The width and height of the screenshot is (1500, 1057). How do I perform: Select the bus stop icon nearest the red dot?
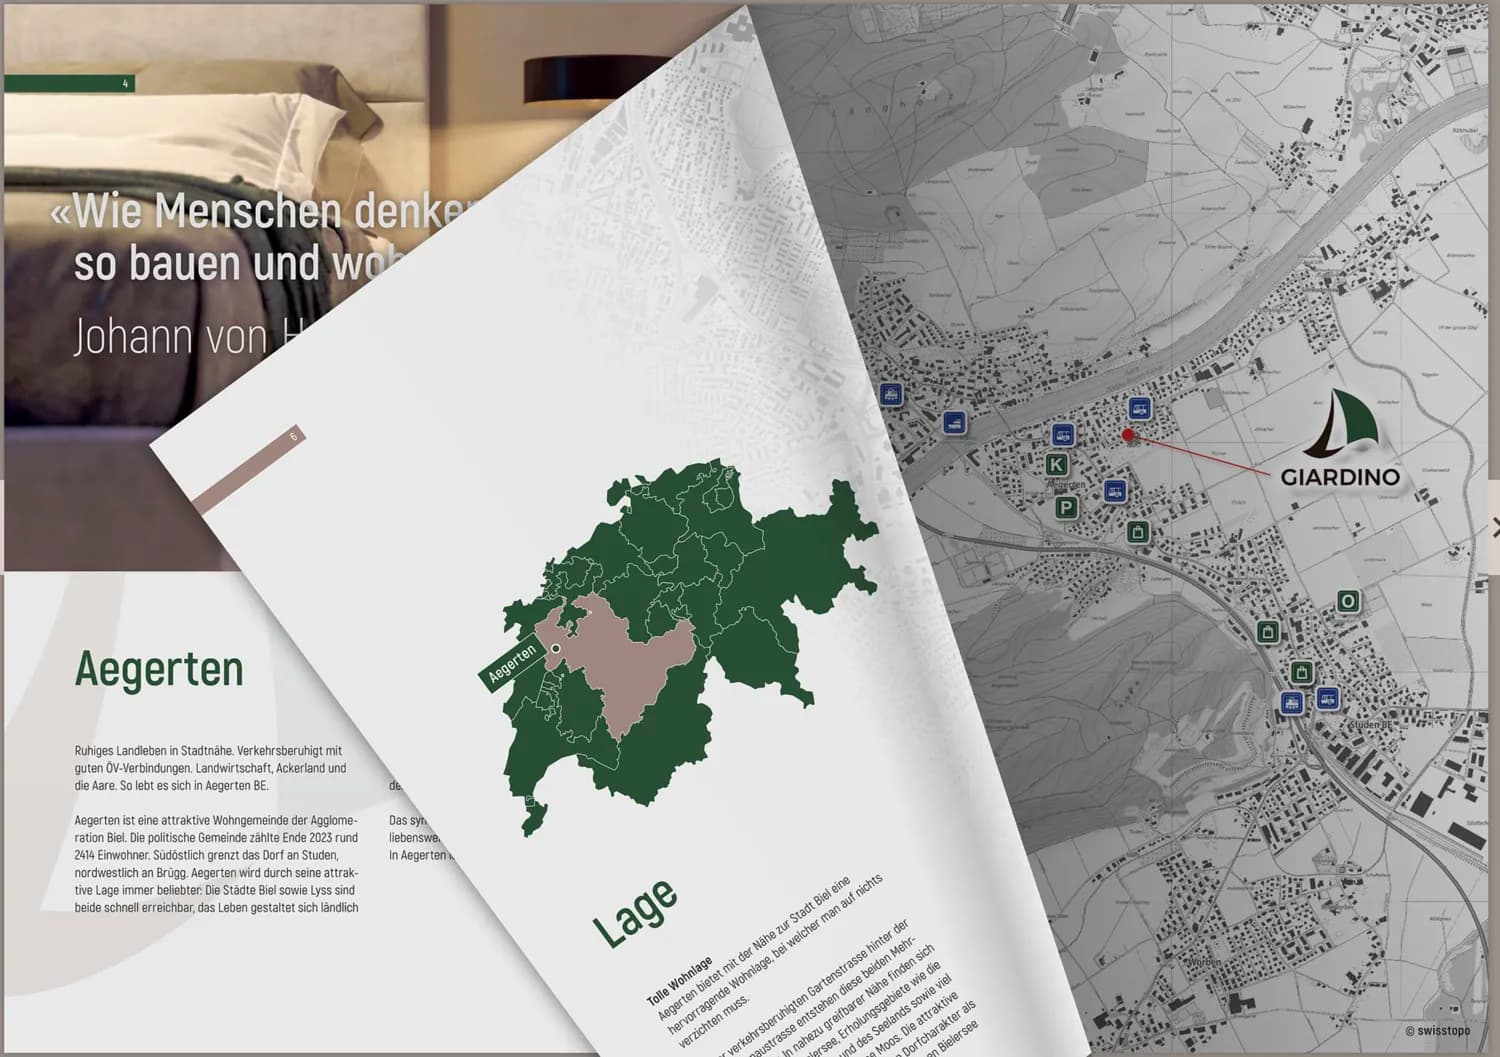(x=1138, y=408)
